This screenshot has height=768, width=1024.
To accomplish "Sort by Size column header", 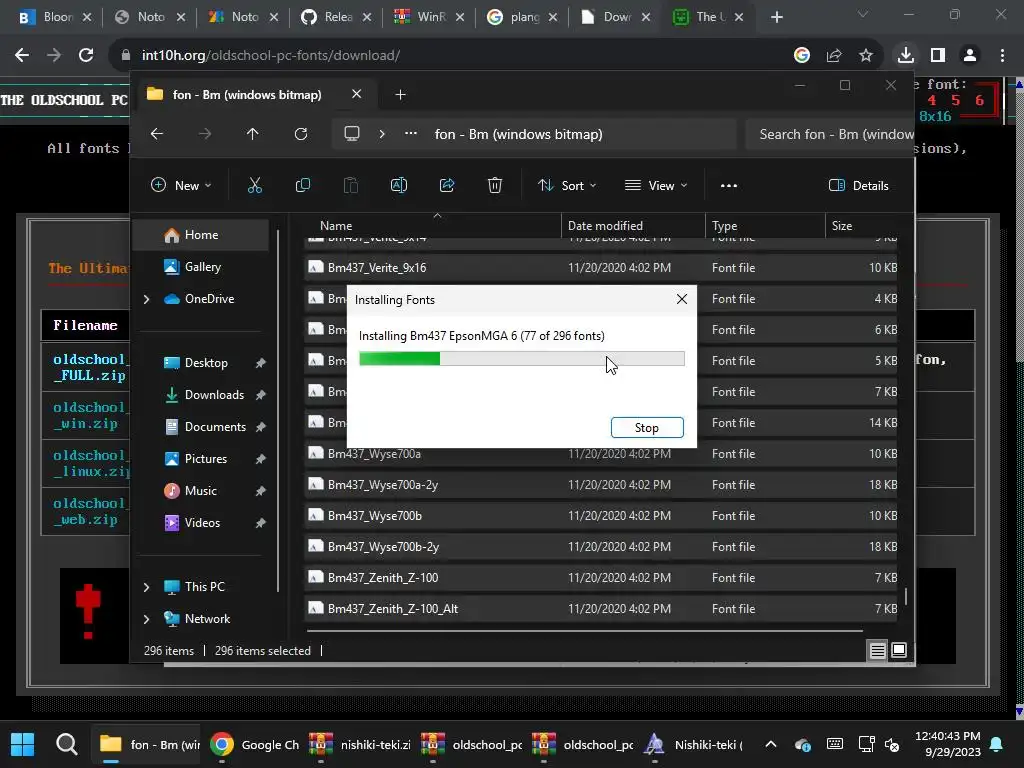I will [863, 225].
